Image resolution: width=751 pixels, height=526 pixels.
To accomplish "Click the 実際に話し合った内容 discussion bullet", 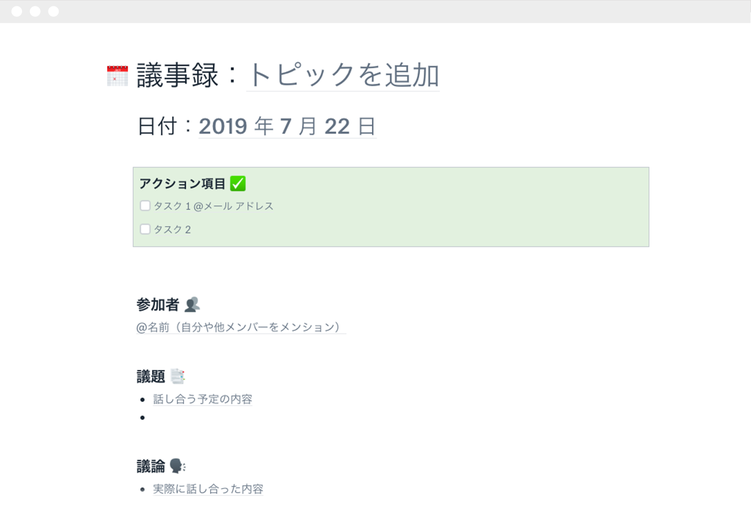I will [x=208, y=489].
